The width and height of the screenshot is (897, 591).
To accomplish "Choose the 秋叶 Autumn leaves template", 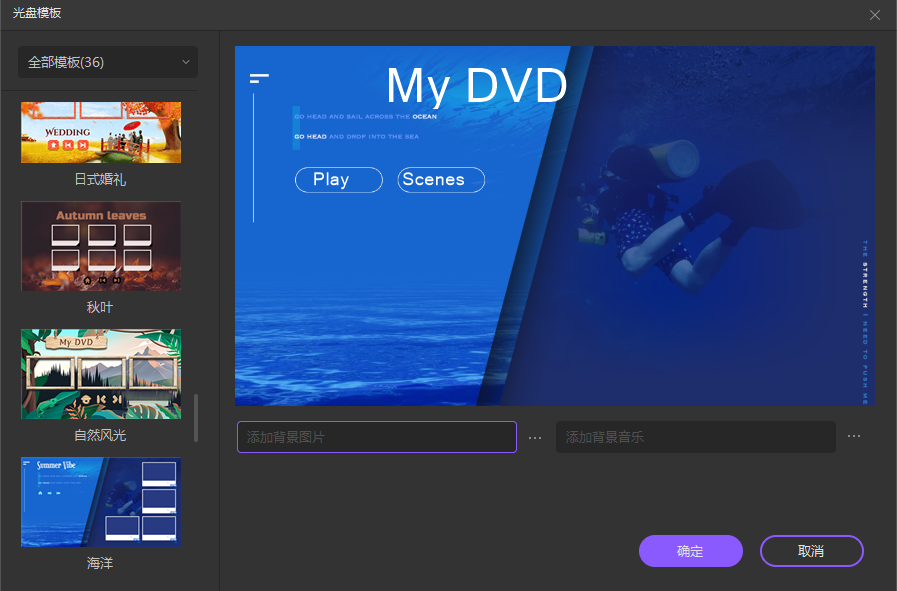I will tap(101, 246).
